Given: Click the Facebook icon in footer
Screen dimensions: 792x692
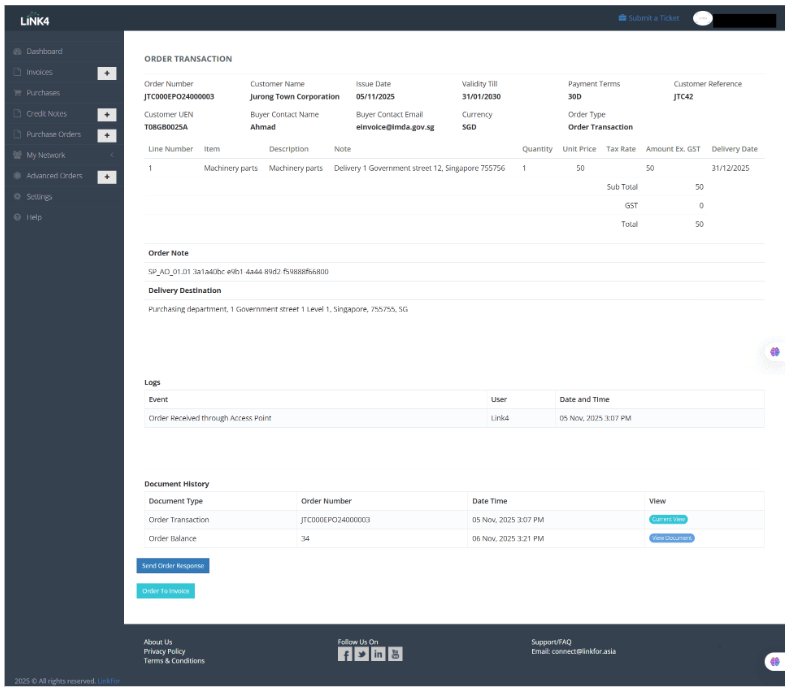Looking at the screenshot, I should (x=345, y=654).
